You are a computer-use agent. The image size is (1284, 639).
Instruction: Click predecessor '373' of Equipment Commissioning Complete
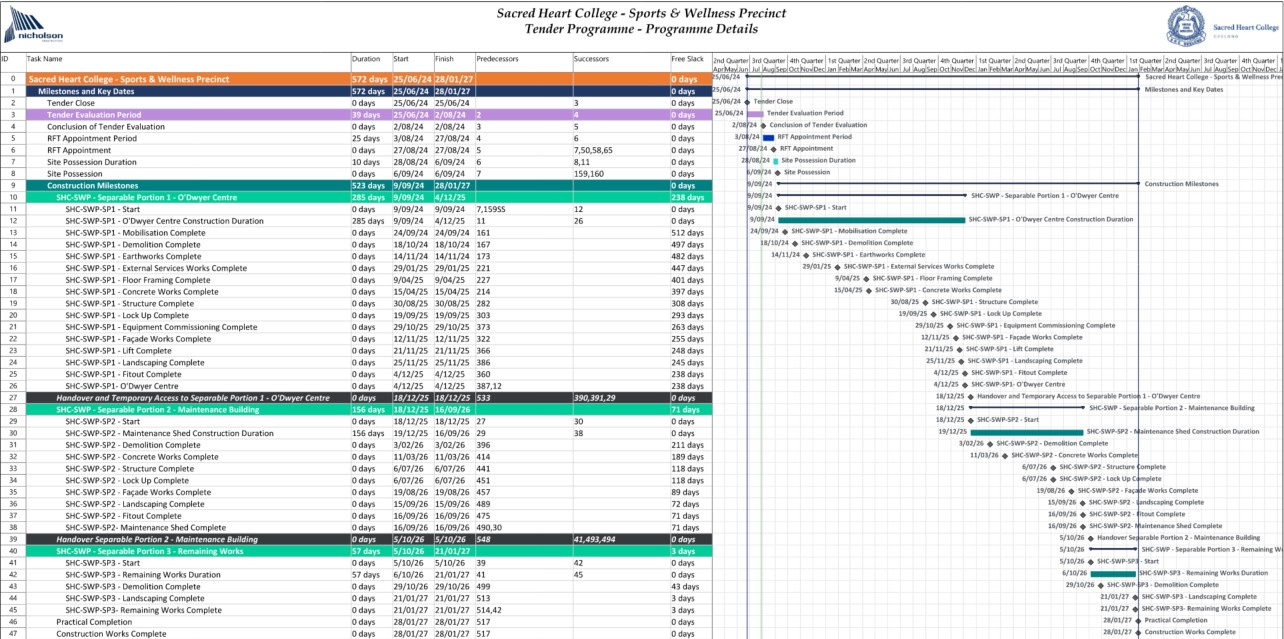tap(482, 327)
